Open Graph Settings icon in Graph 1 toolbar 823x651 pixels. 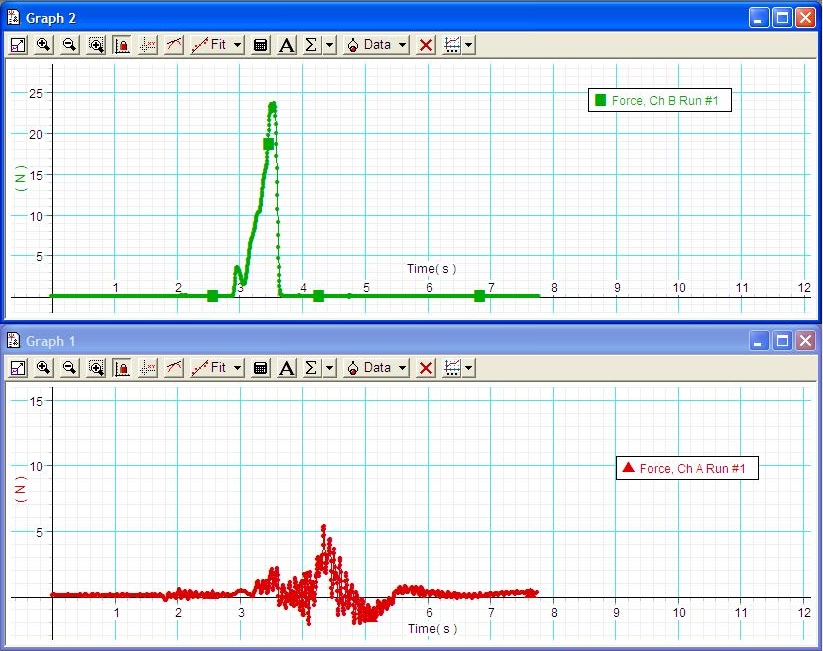point(452,368)
